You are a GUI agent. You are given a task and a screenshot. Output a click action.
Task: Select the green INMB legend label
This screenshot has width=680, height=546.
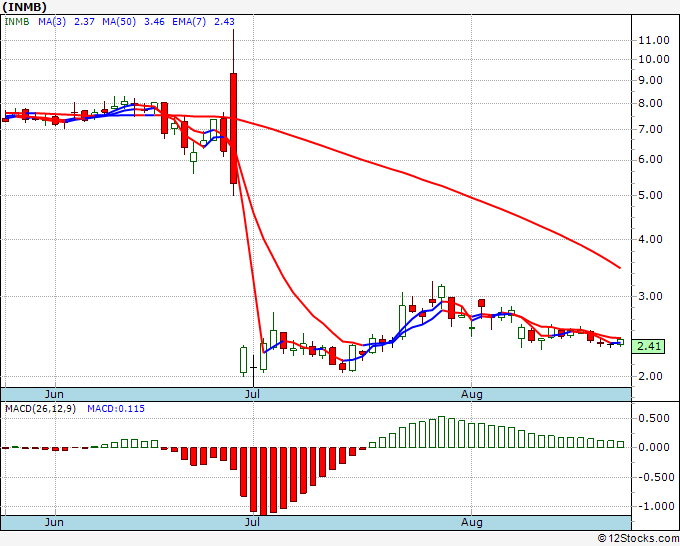(17, 21)
